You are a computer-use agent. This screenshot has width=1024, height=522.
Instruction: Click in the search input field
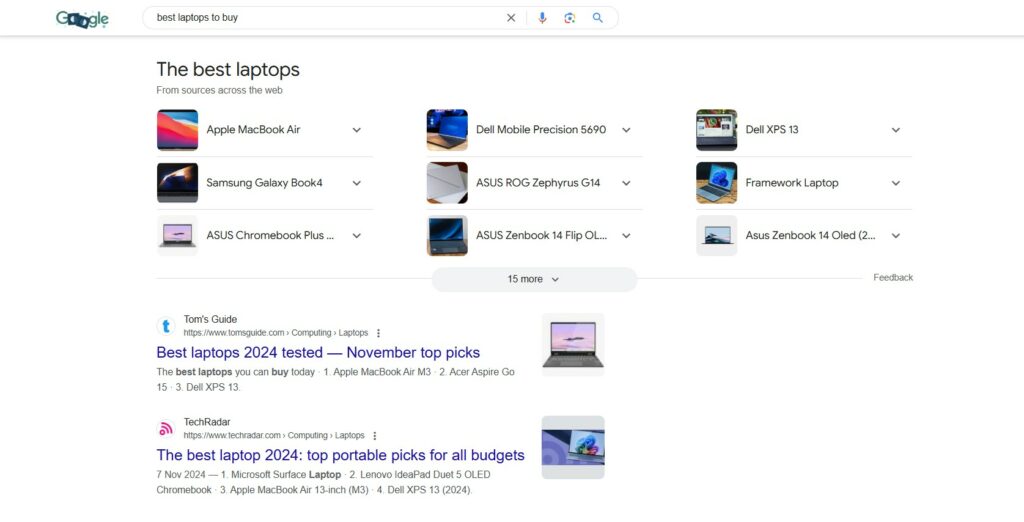[x=320, y=18]
